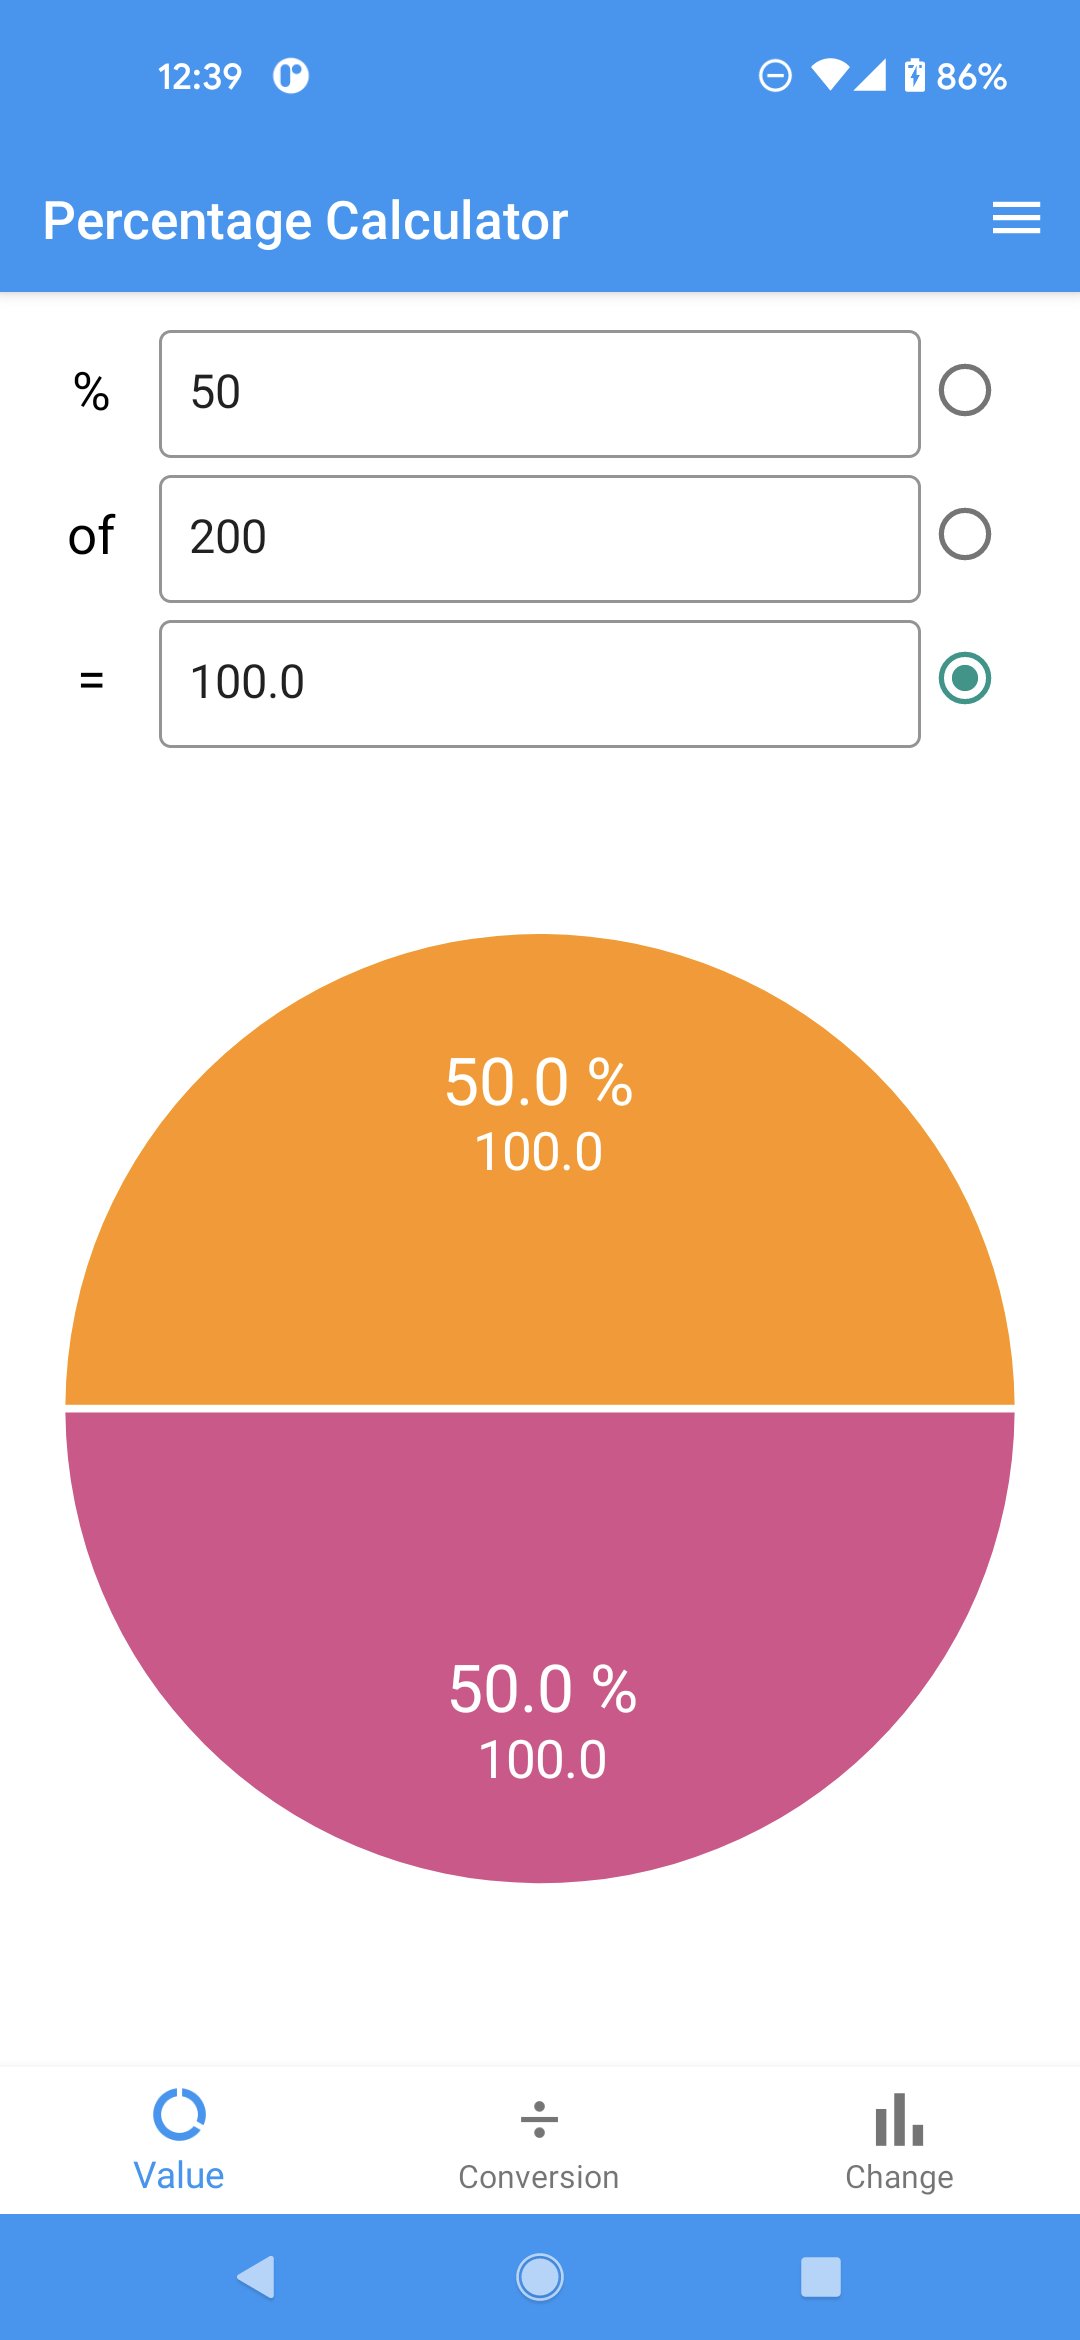
Task: Tap the Android back triangle icon
Action: [x=256, y=2277]
